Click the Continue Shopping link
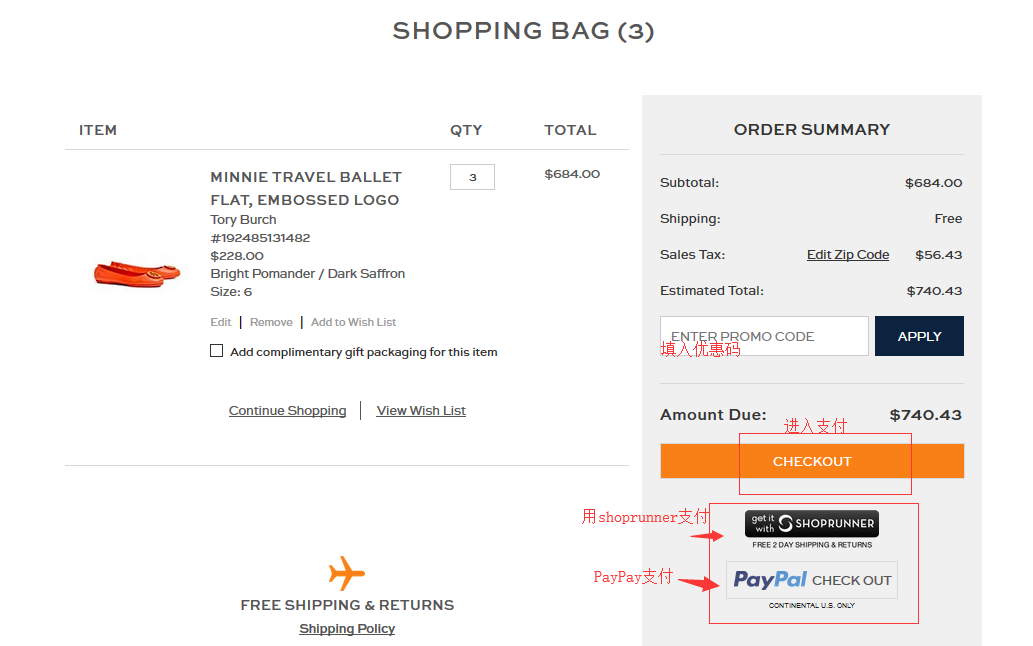 pyautogui.click(x=287, y=411)
